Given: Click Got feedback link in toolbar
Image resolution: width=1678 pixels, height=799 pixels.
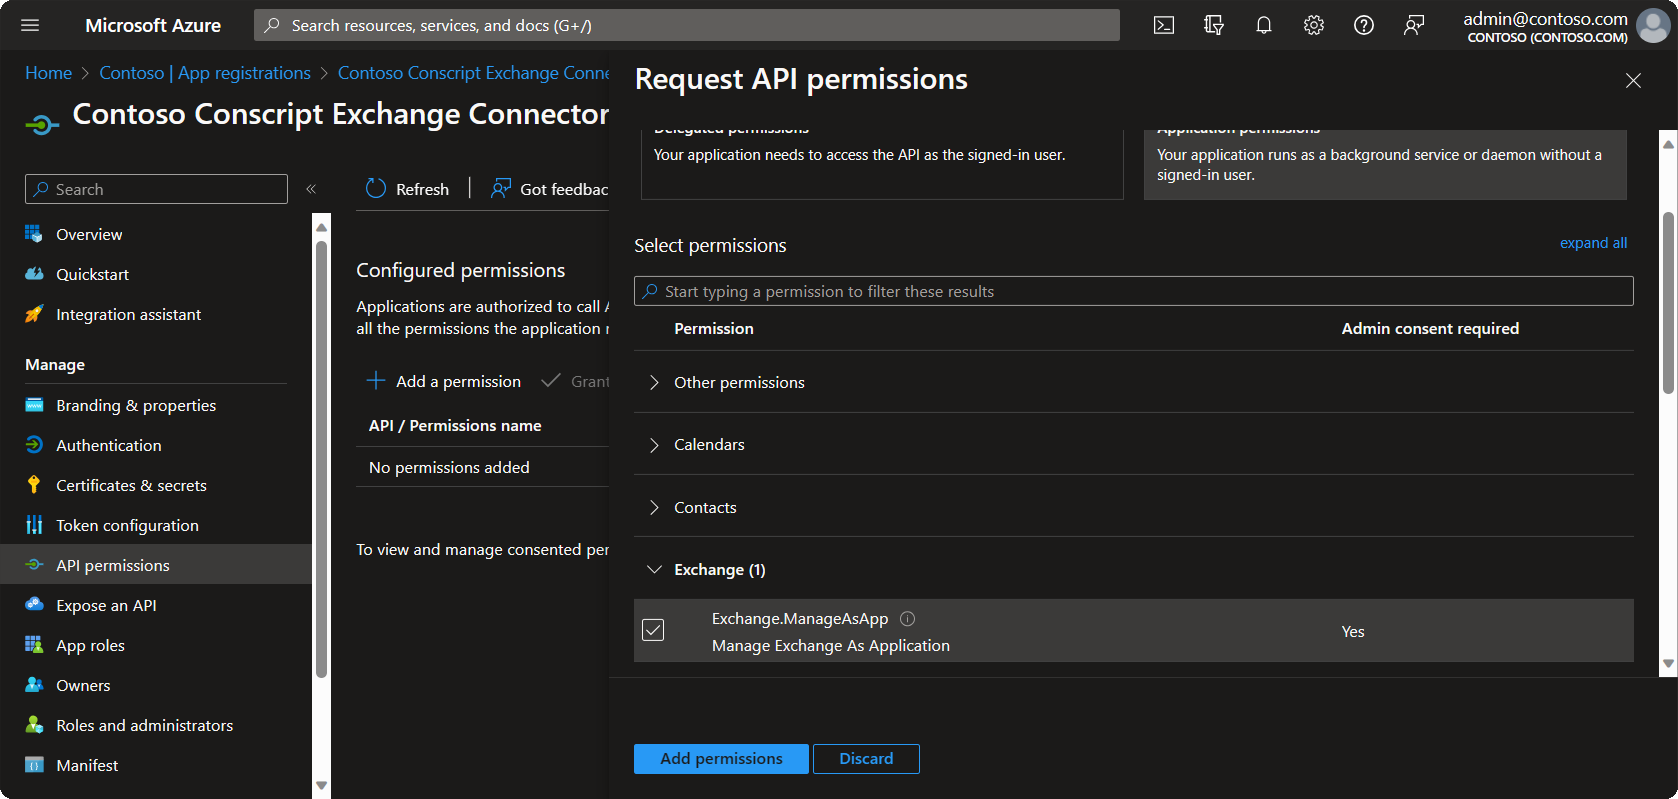Looking at the screenshot, I should pyautogui.click(x=550, y=189).
